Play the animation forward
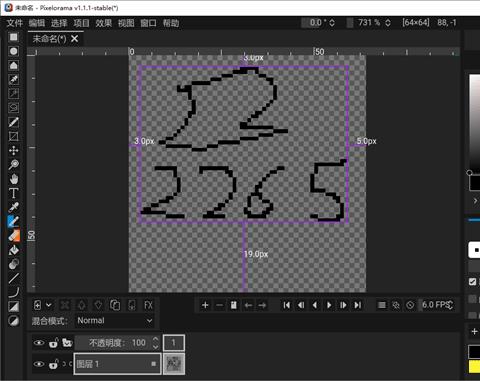 click(329, 305)
